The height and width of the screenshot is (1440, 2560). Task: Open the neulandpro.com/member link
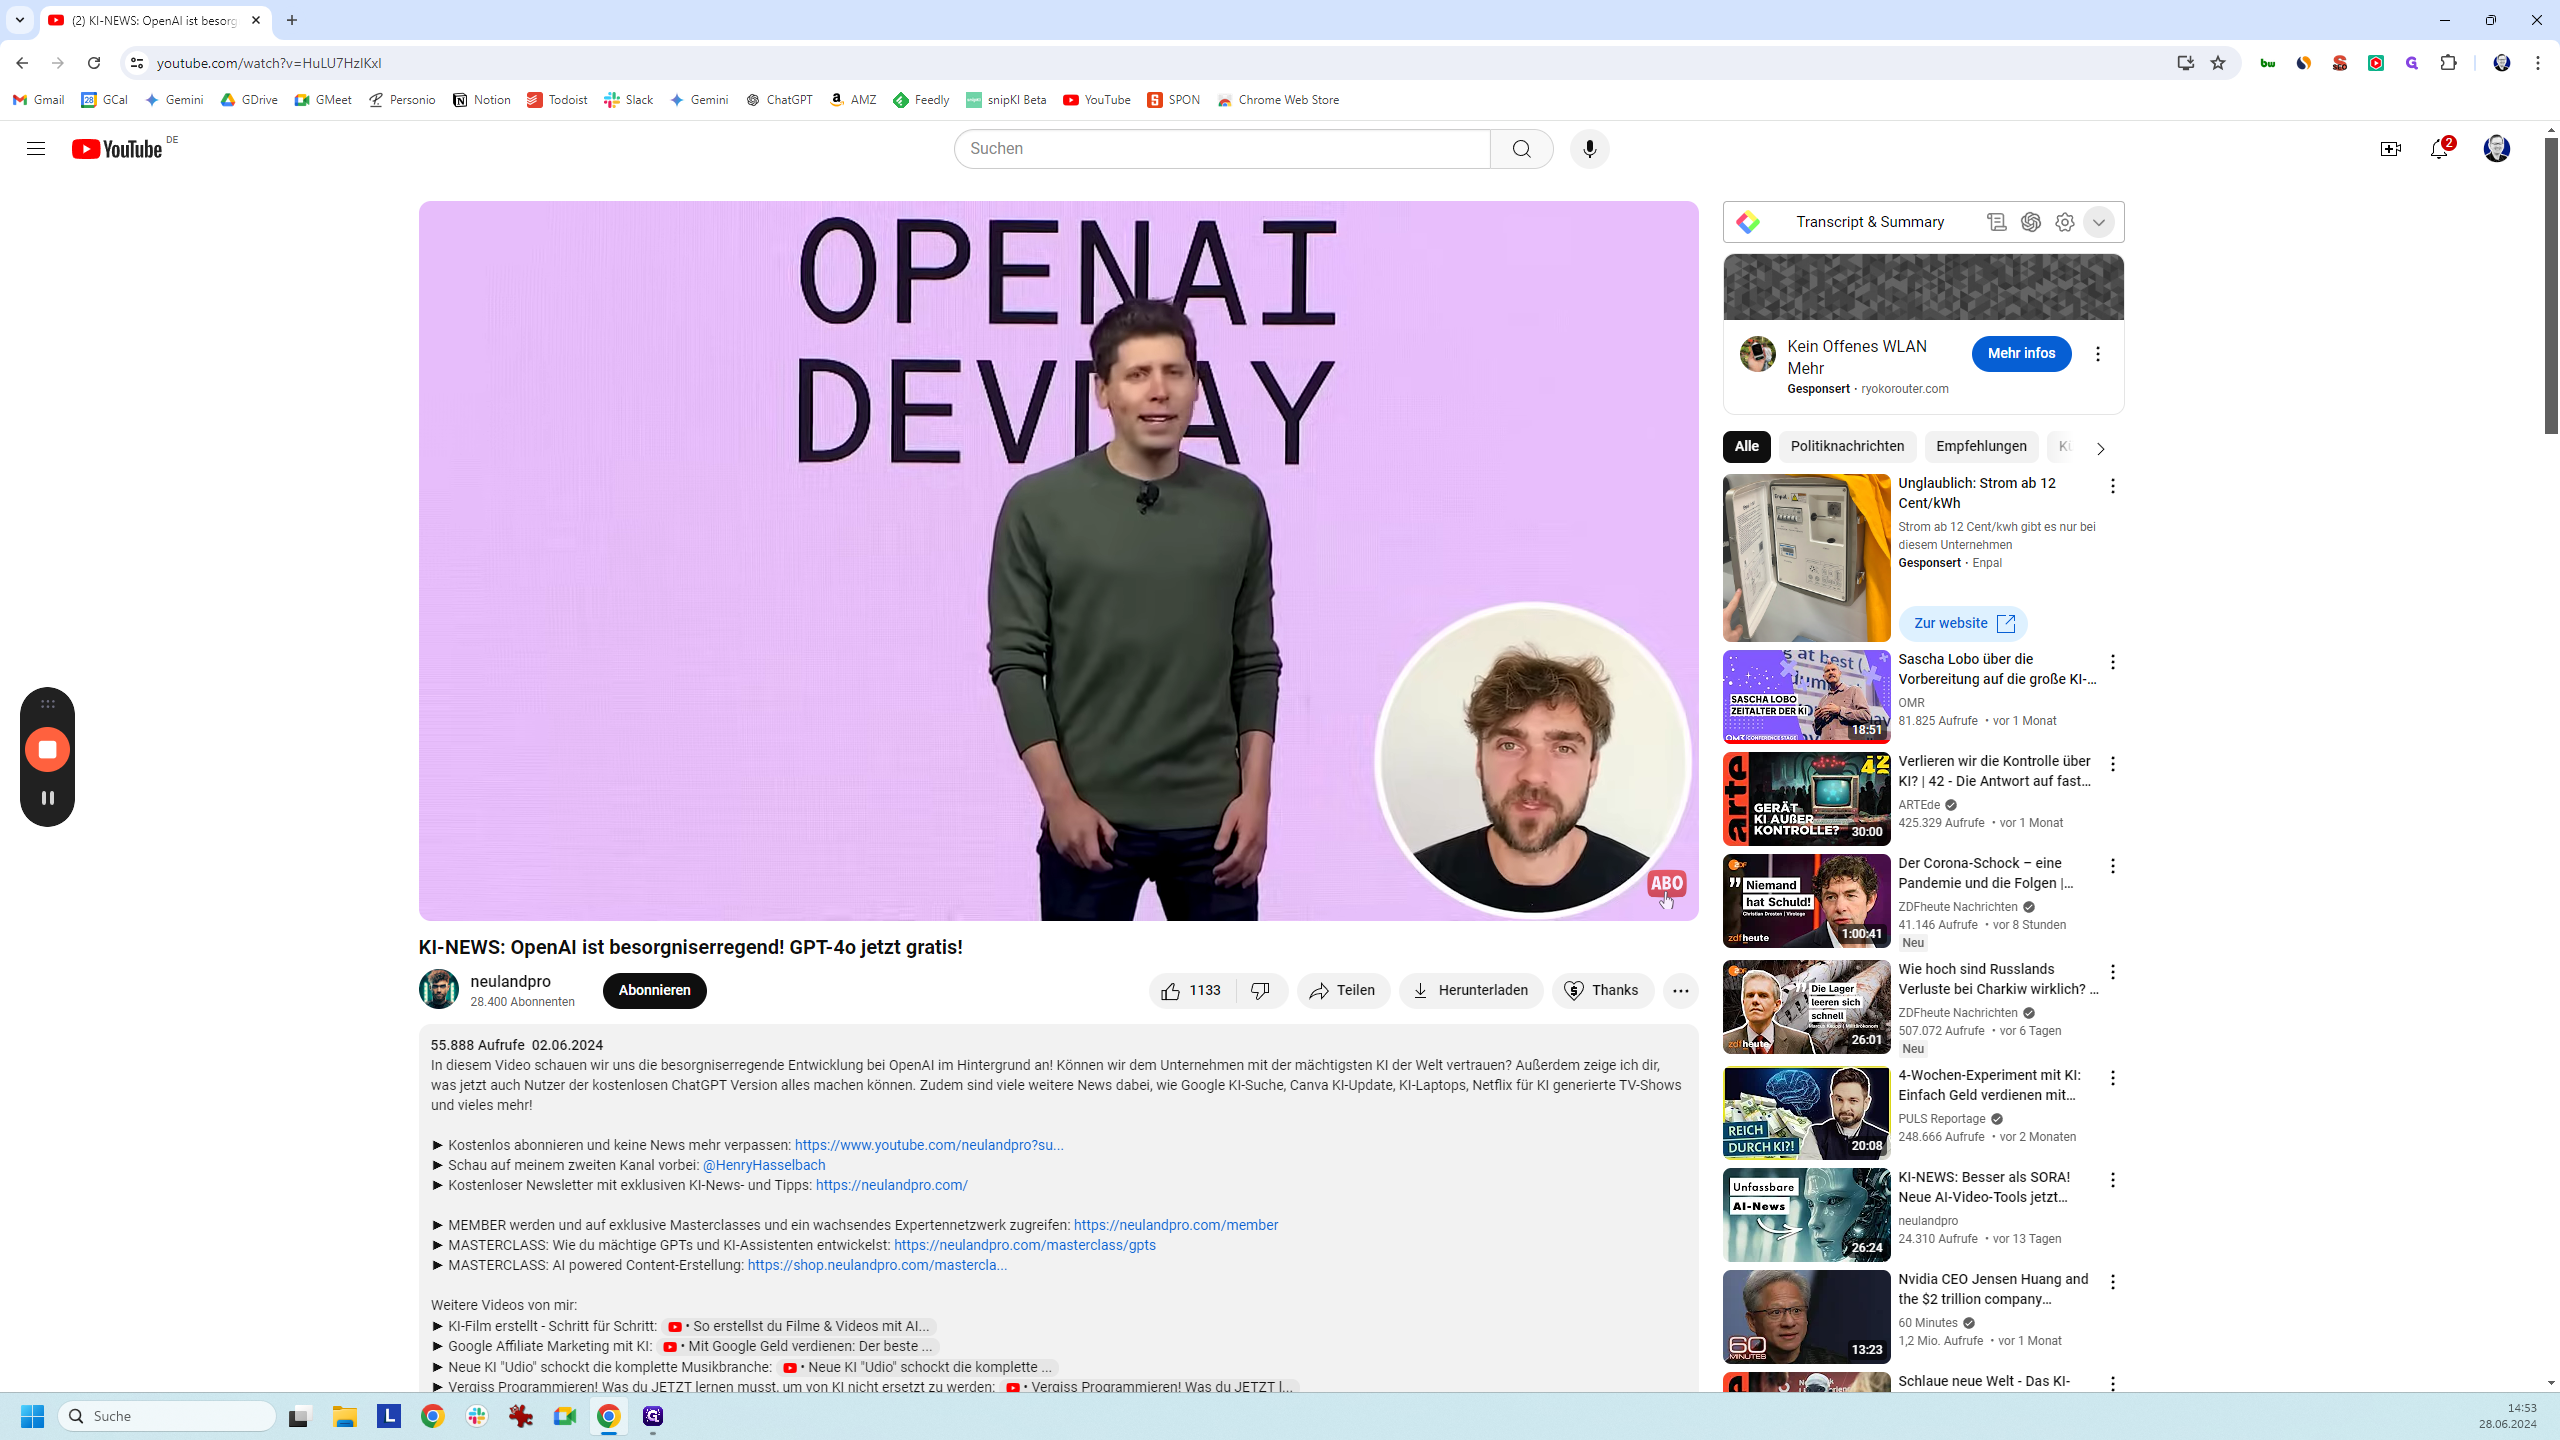[1175, 1225]
